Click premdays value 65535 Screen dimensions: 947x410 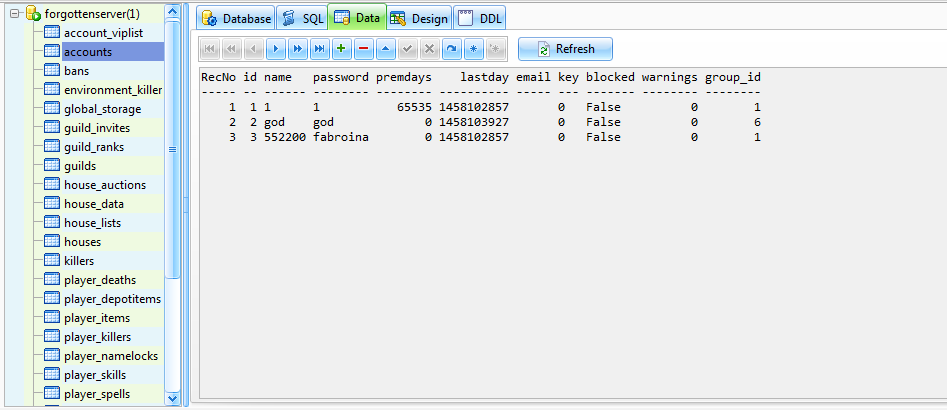(414, 107)
